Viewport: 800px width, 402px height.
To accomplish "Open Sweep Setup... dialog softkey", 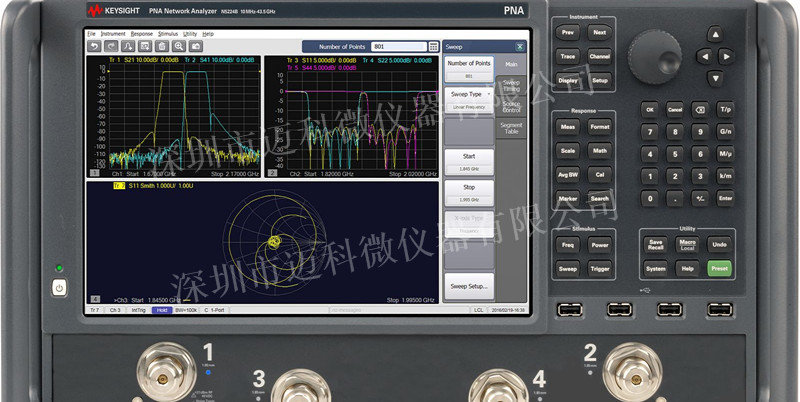I will click(x=469, y=286).
